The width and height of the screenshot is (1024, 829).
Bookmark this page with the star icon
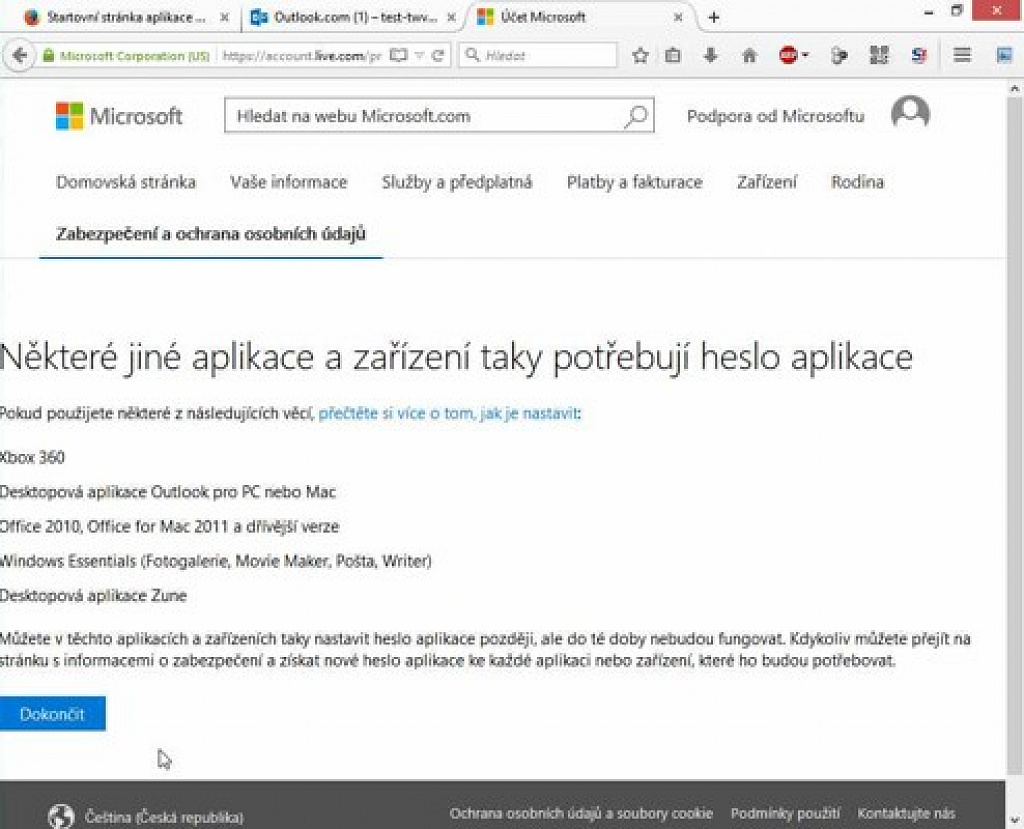640,56
